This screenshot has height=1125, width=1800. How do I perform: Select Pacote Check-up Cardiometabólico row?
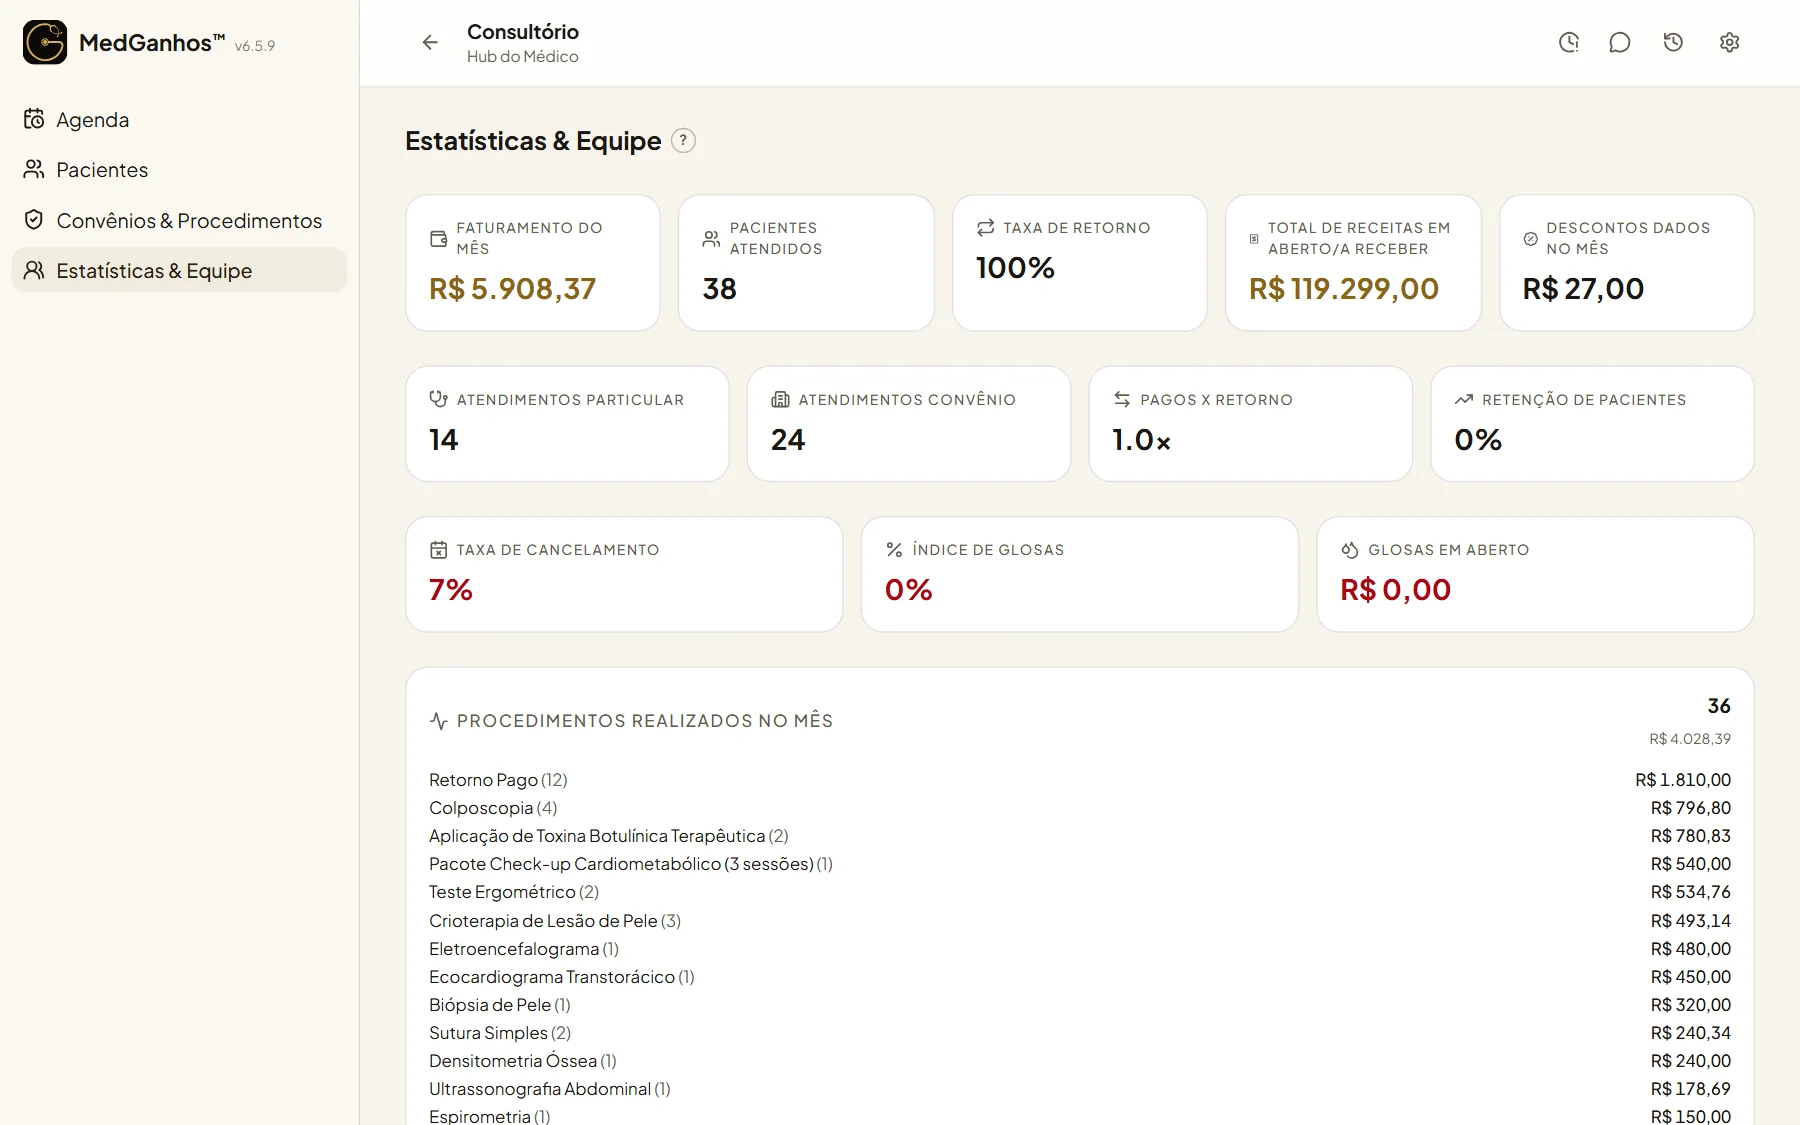(1080, 864)
